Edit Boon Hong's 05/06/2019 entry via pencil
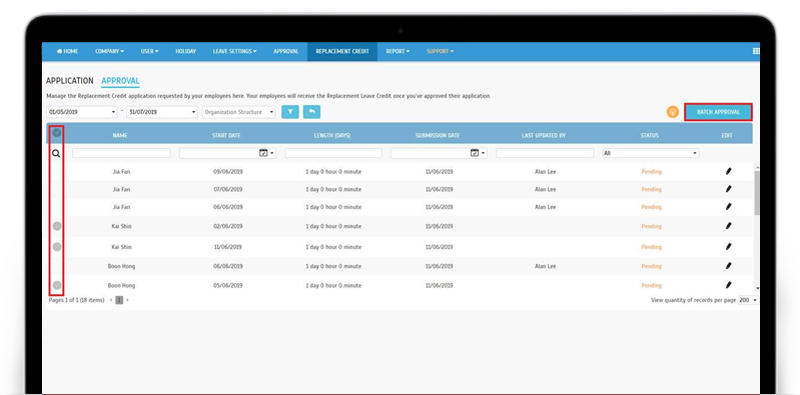The height and width of the screenshot is (395, 800). coord(728,285)
